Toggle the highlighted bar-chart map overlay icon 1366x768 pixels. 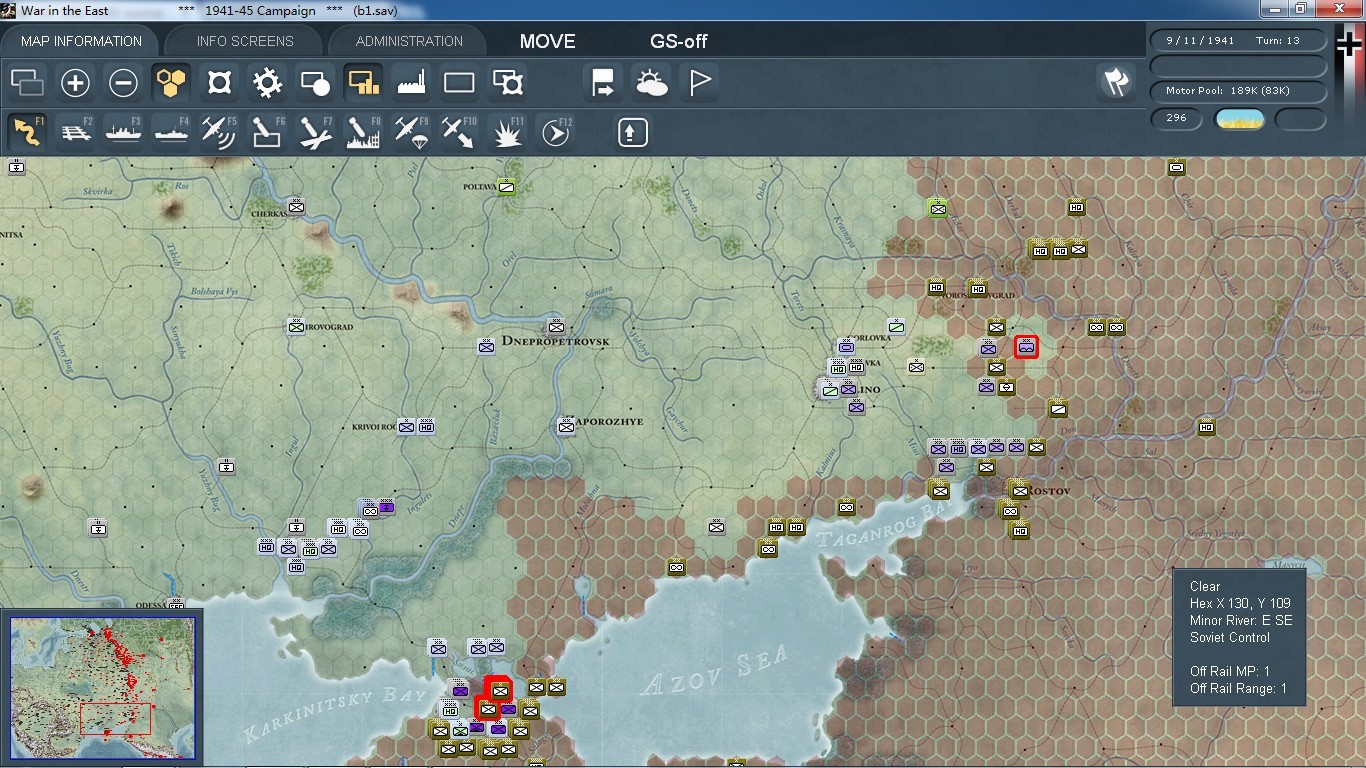363,83
